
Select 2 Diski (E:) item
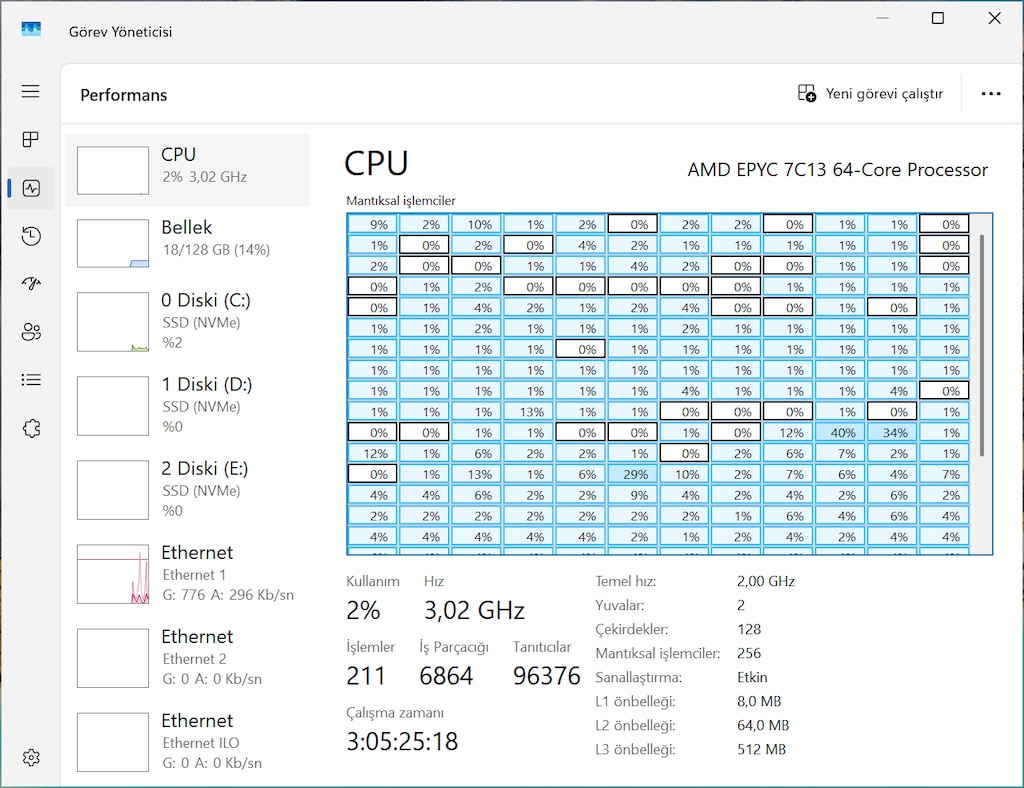187,490
